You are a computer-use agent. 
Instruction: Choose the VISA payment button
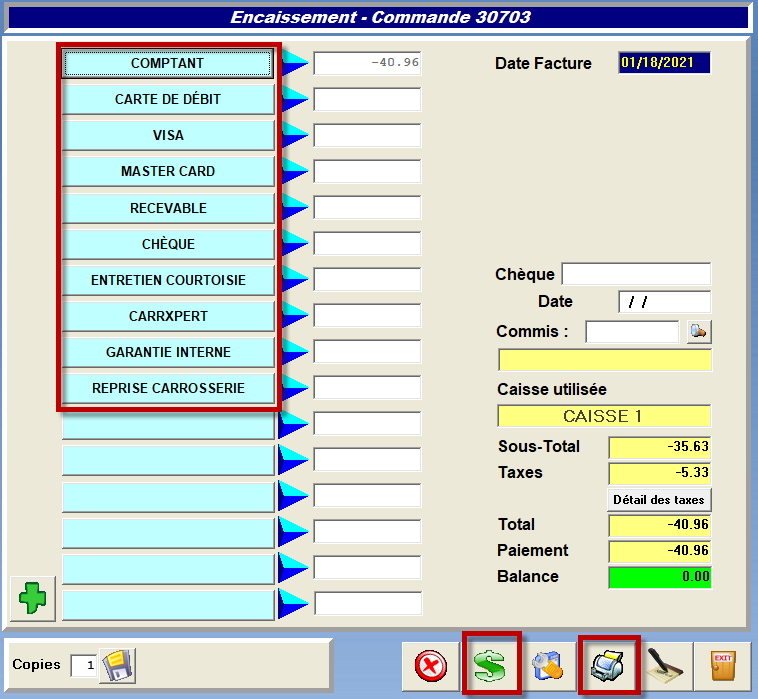point(168,135)
